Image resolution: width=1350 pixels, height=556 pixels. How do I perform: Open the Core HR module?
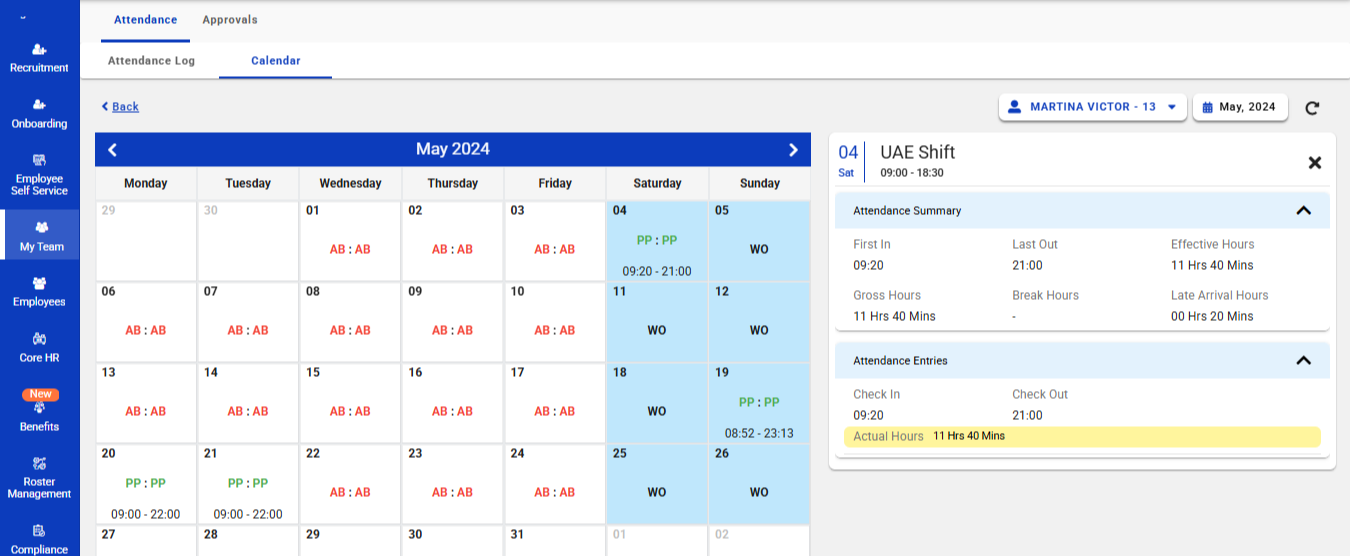click(39, 348)
